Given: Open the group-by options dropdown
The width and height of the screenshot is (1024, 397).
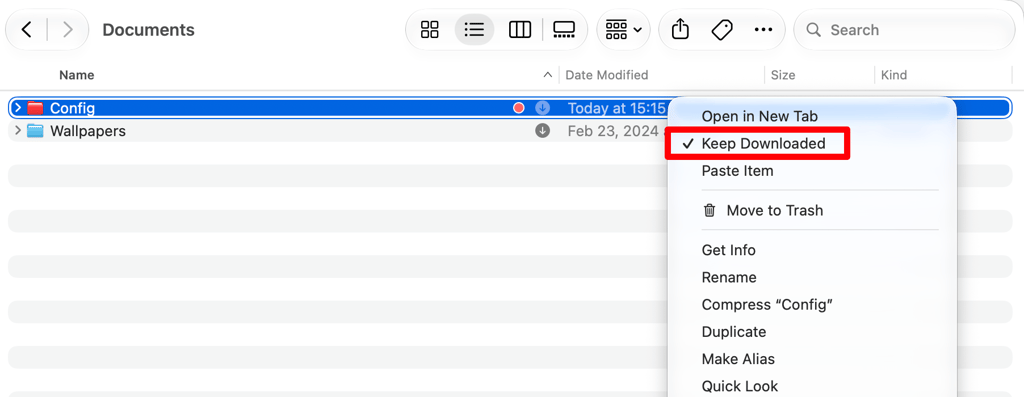Looking at the screenshot, I should (624, 29).
